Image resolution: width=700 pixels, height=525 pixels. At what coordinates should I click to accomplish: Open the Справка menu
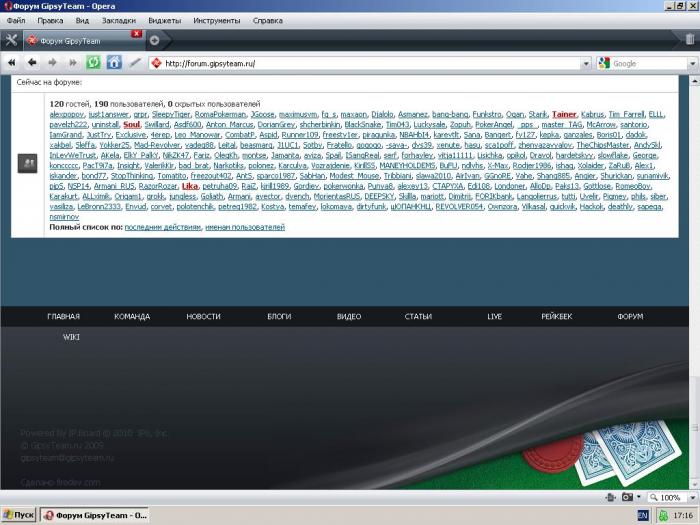[267, 21]
